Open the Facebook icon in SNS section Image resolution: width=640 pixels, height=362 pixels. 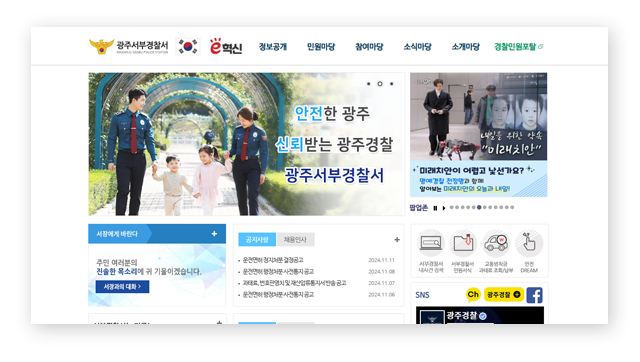point(534,295)
